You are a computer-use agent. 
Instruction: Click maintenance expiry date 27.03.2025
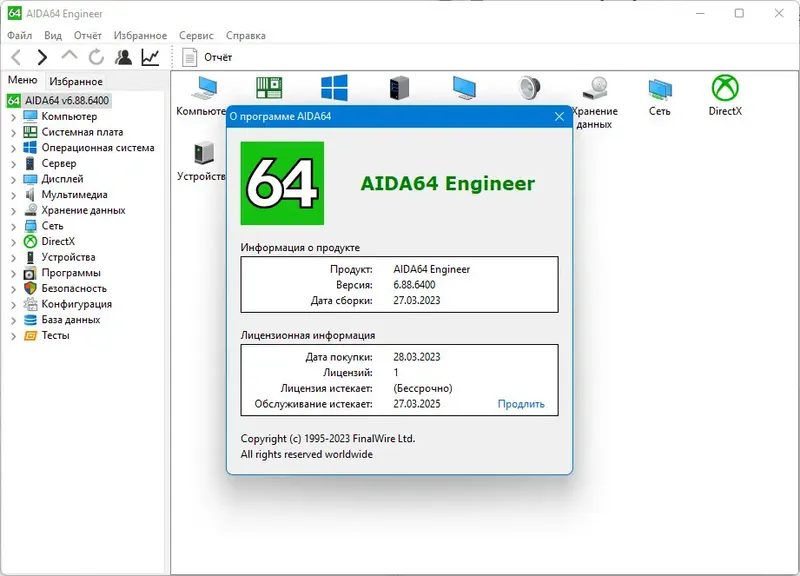click(x=416, y=404)
